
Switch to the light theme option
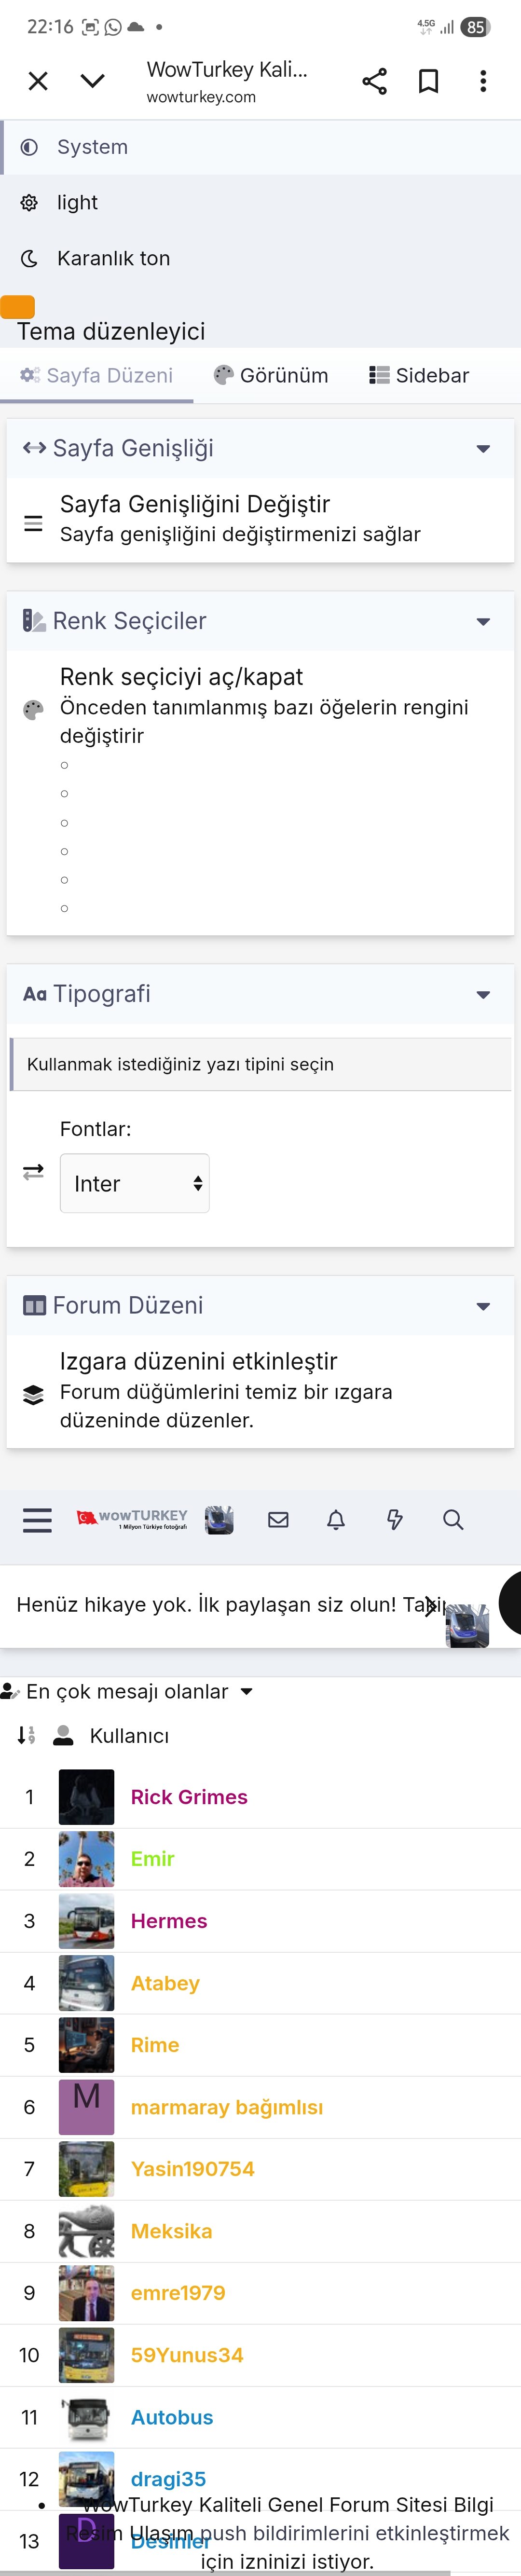[x=77, y=203]
